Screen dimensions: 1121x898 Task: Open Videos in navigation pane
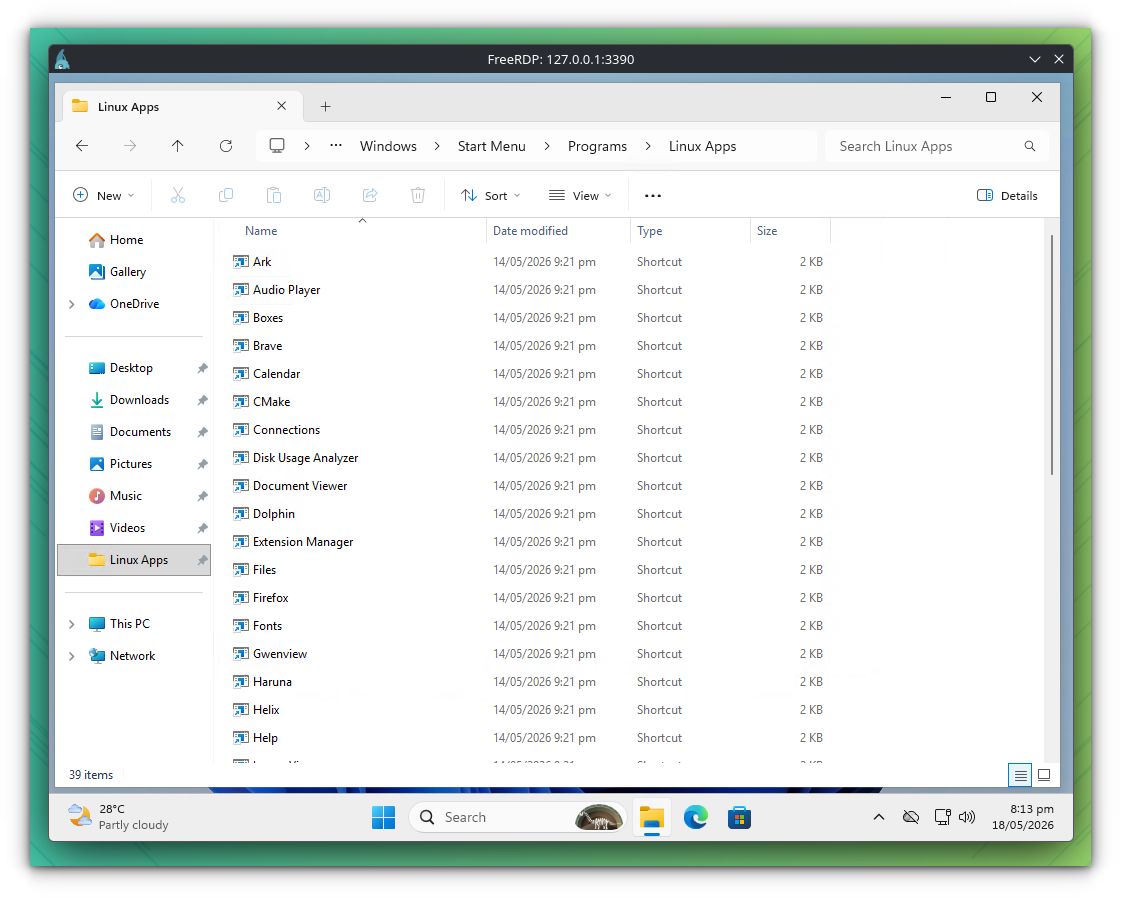127,528
